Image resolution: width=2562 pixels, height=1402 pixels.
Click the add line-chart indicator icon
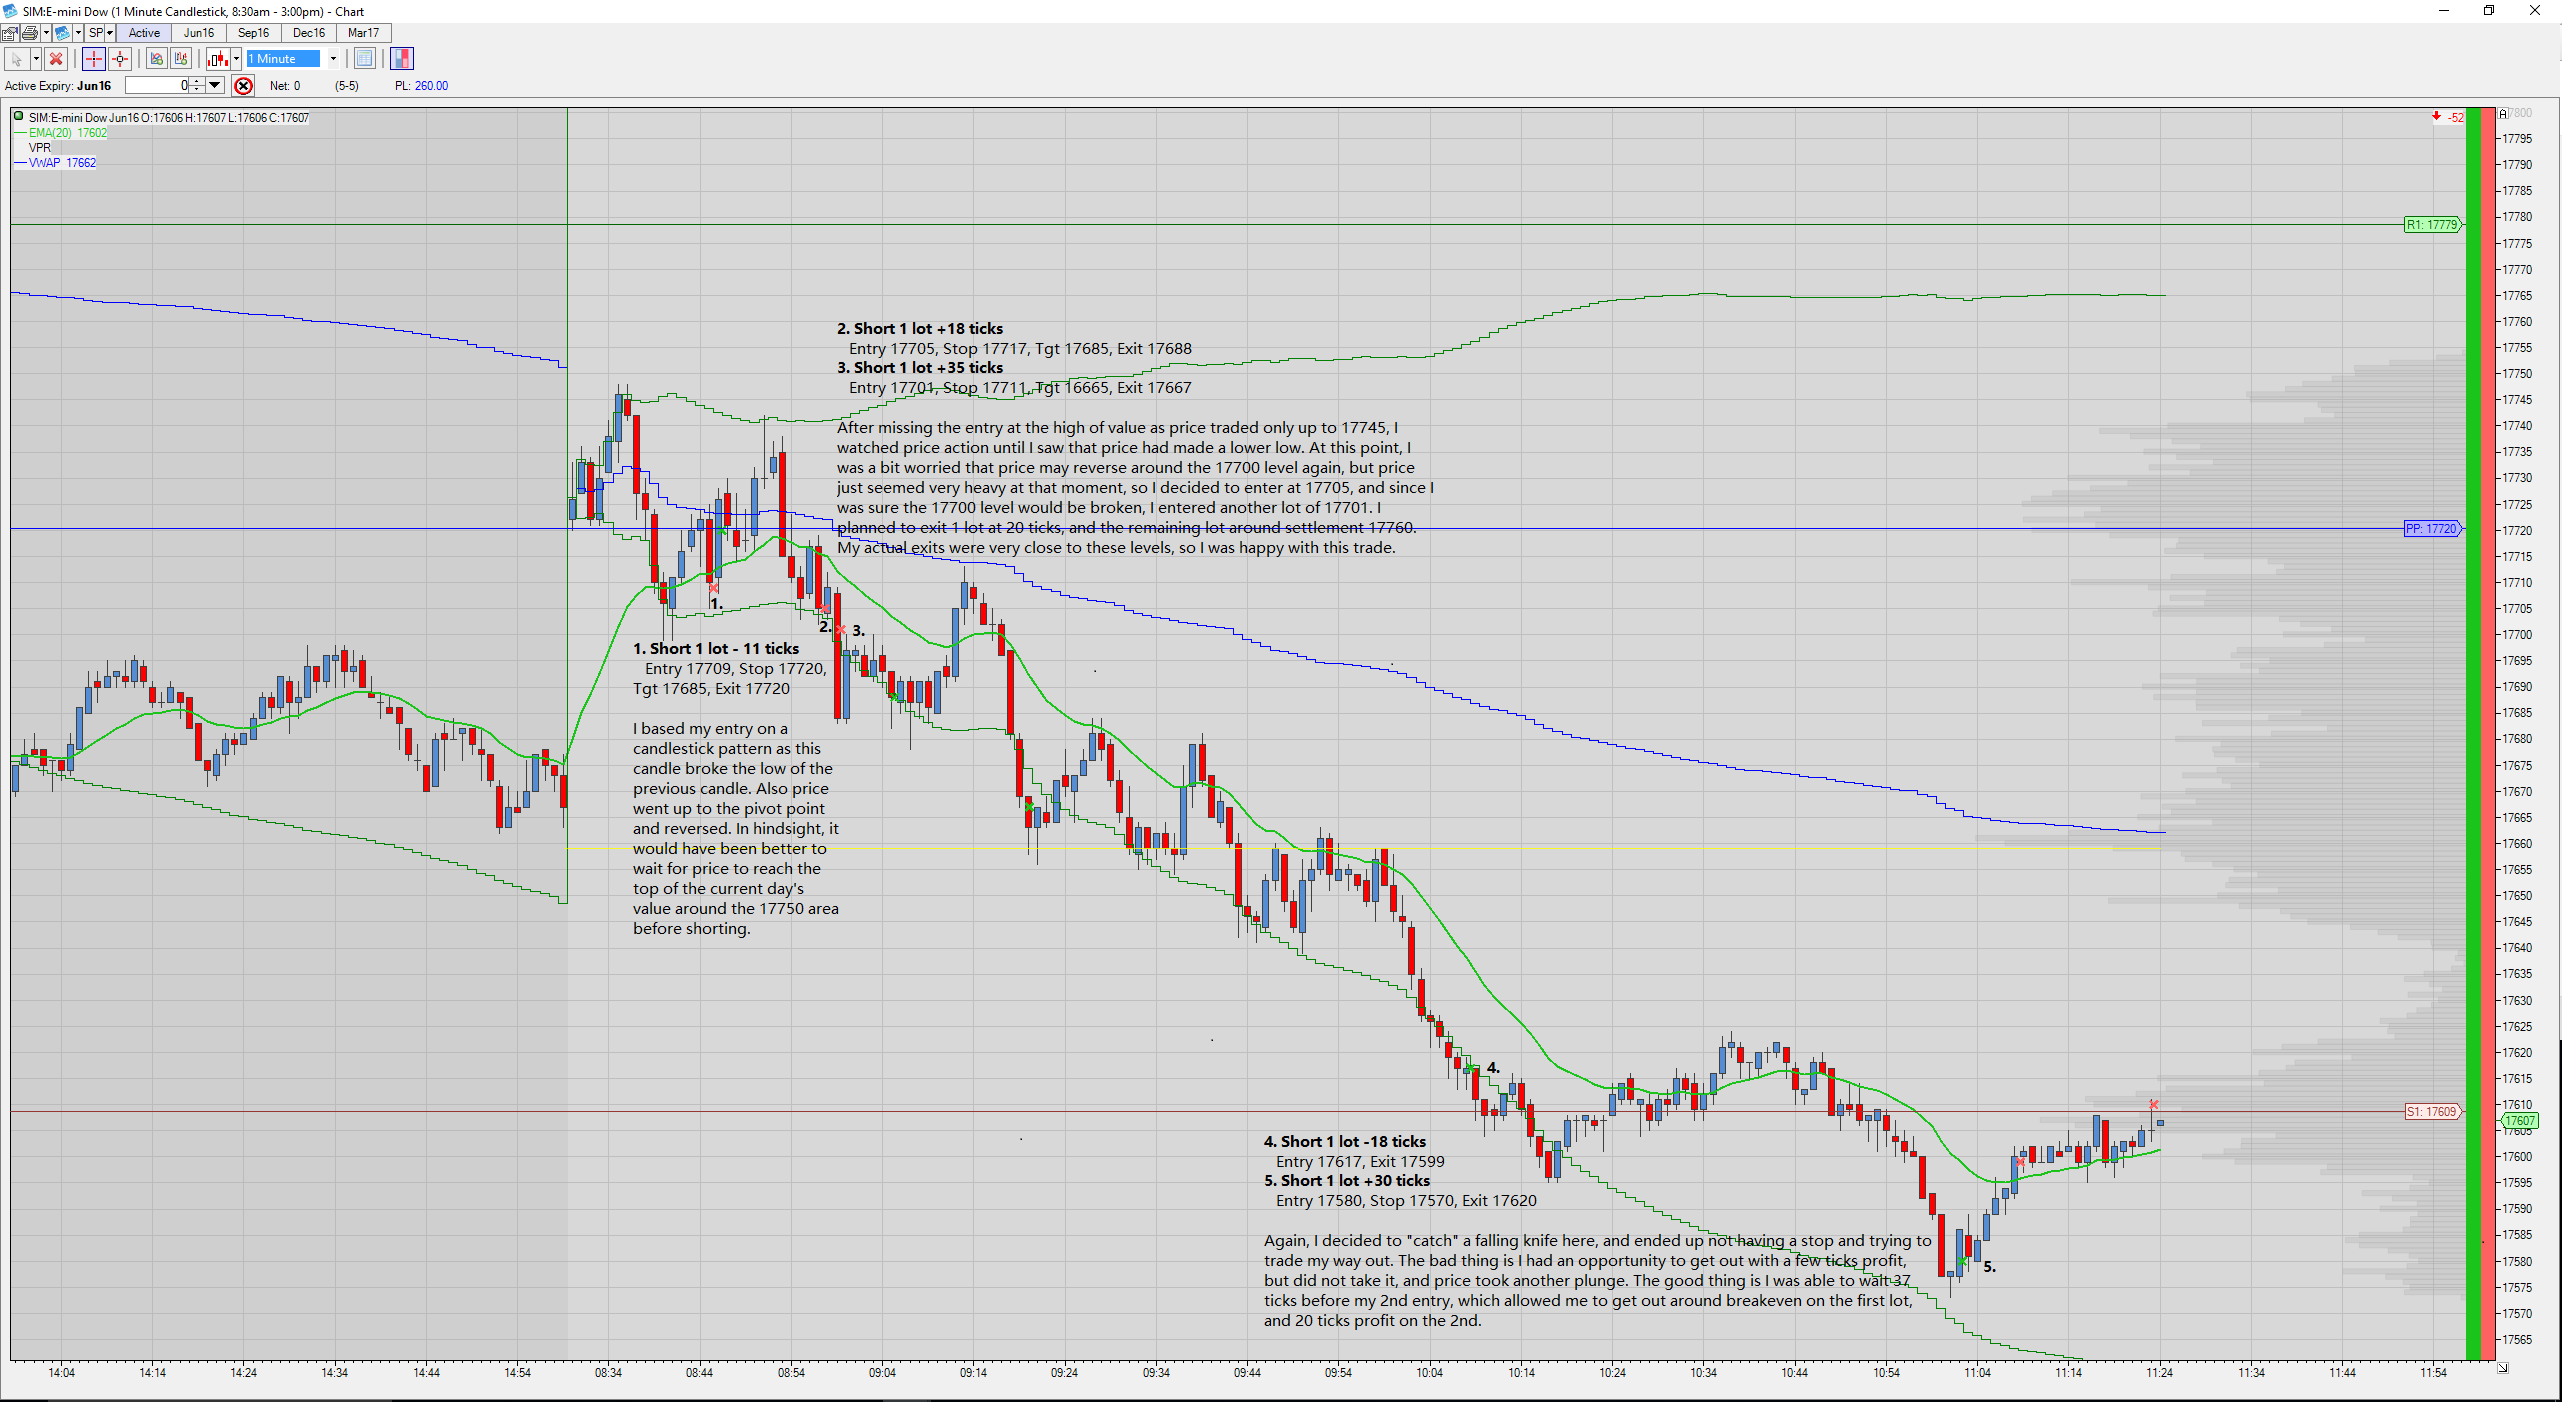pos(156,59)
